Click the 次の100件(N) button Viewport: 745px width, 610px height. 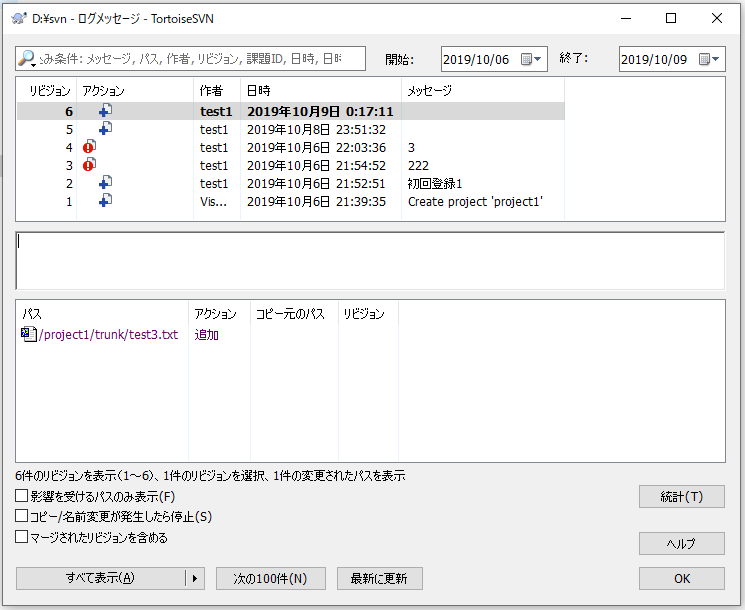pyautogui.click(x=270, y=578)
